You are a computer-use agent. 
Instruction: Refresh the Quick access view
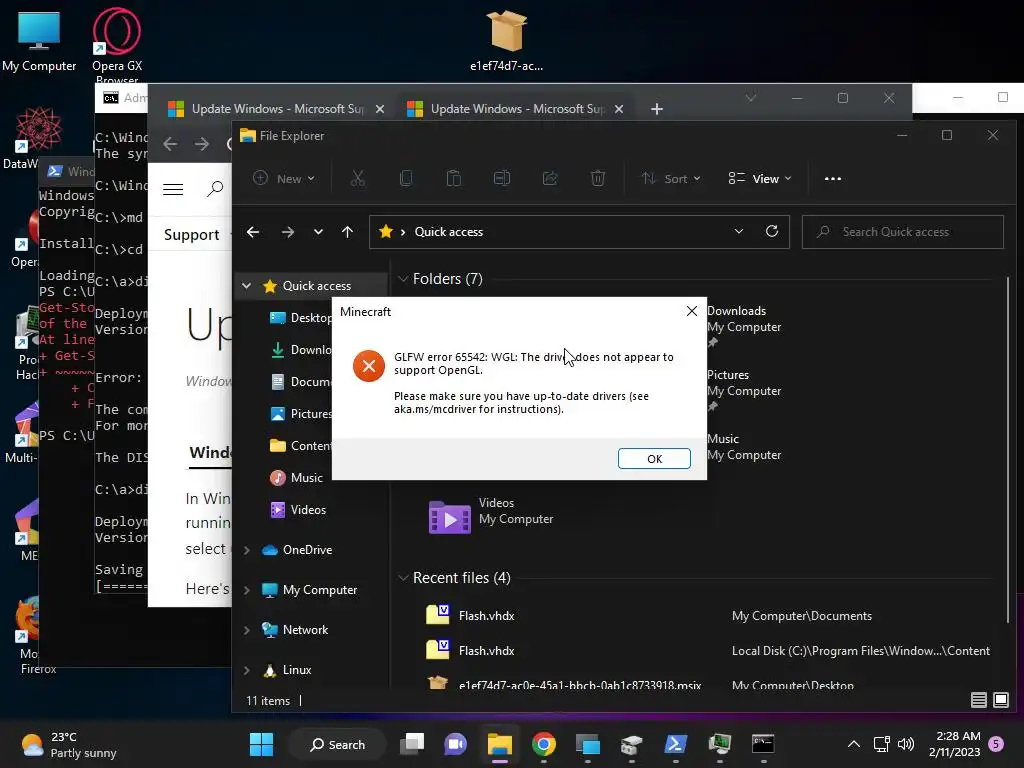coord(772,232)
